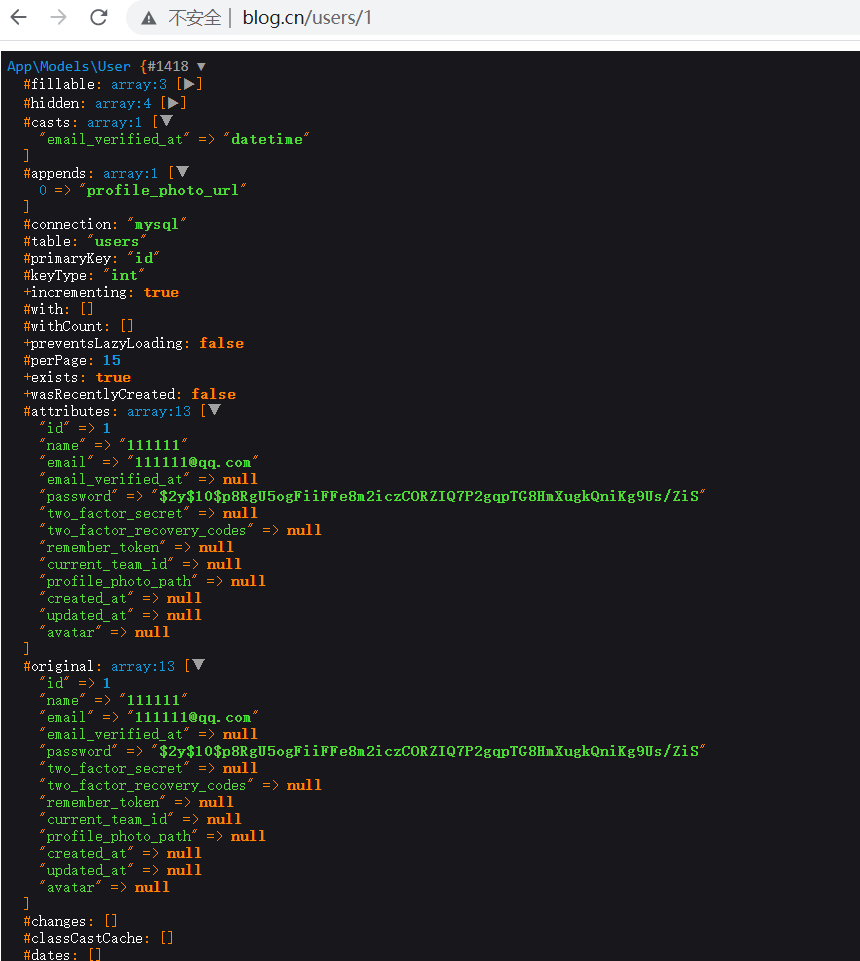Click current_team_id null in #original

[224, 819]
